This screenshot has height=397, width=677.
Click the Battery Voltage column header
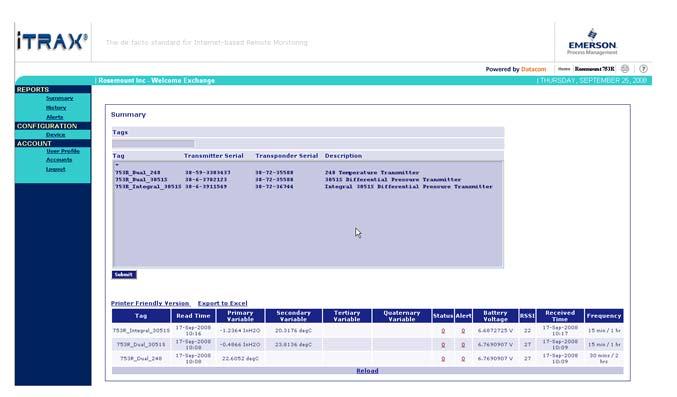[495, 316]
